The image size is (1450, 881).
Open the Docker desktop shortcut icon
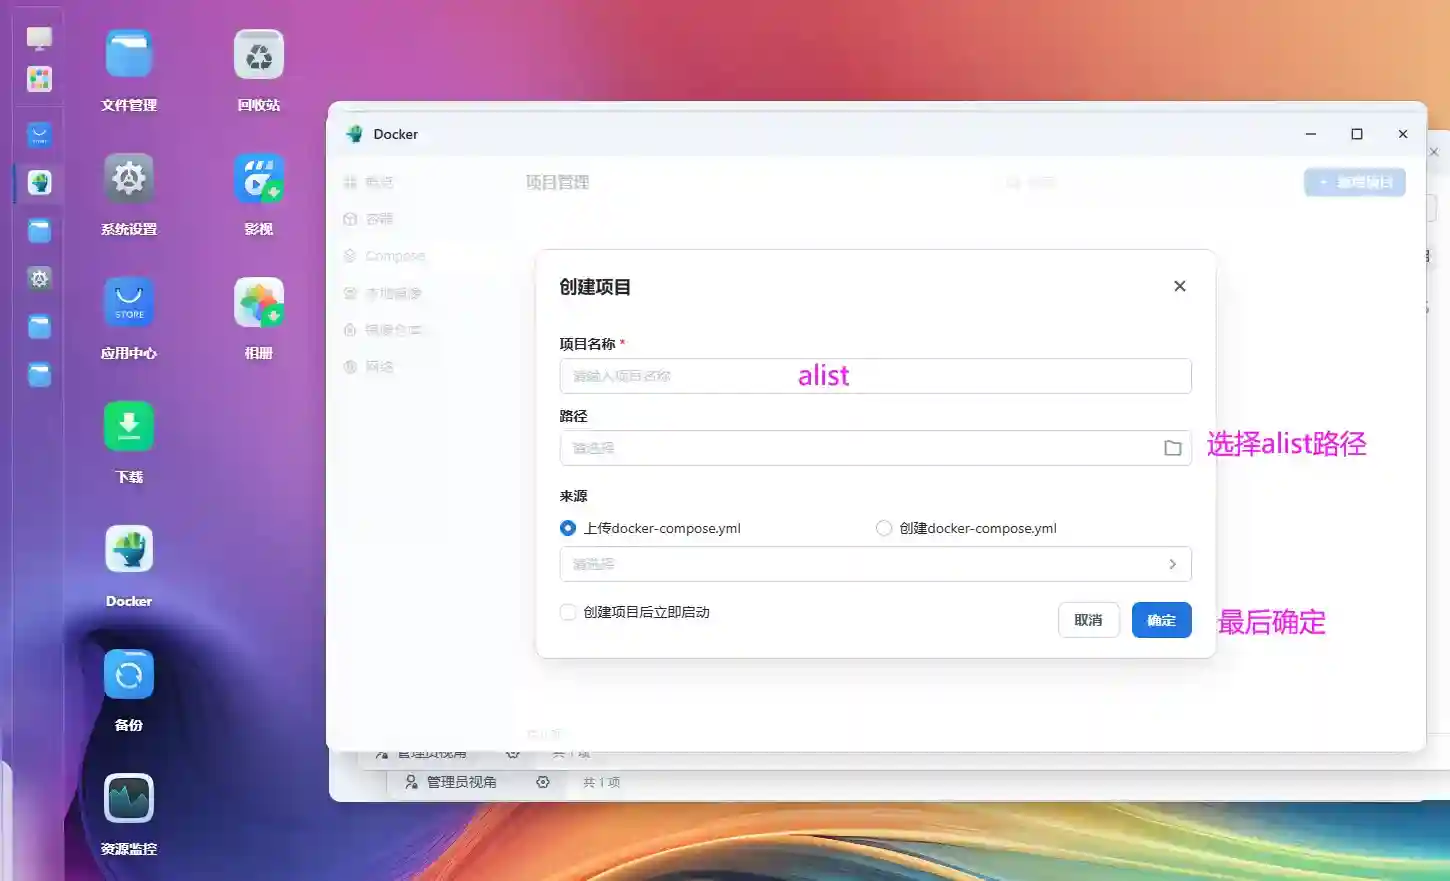click(129, 551)
